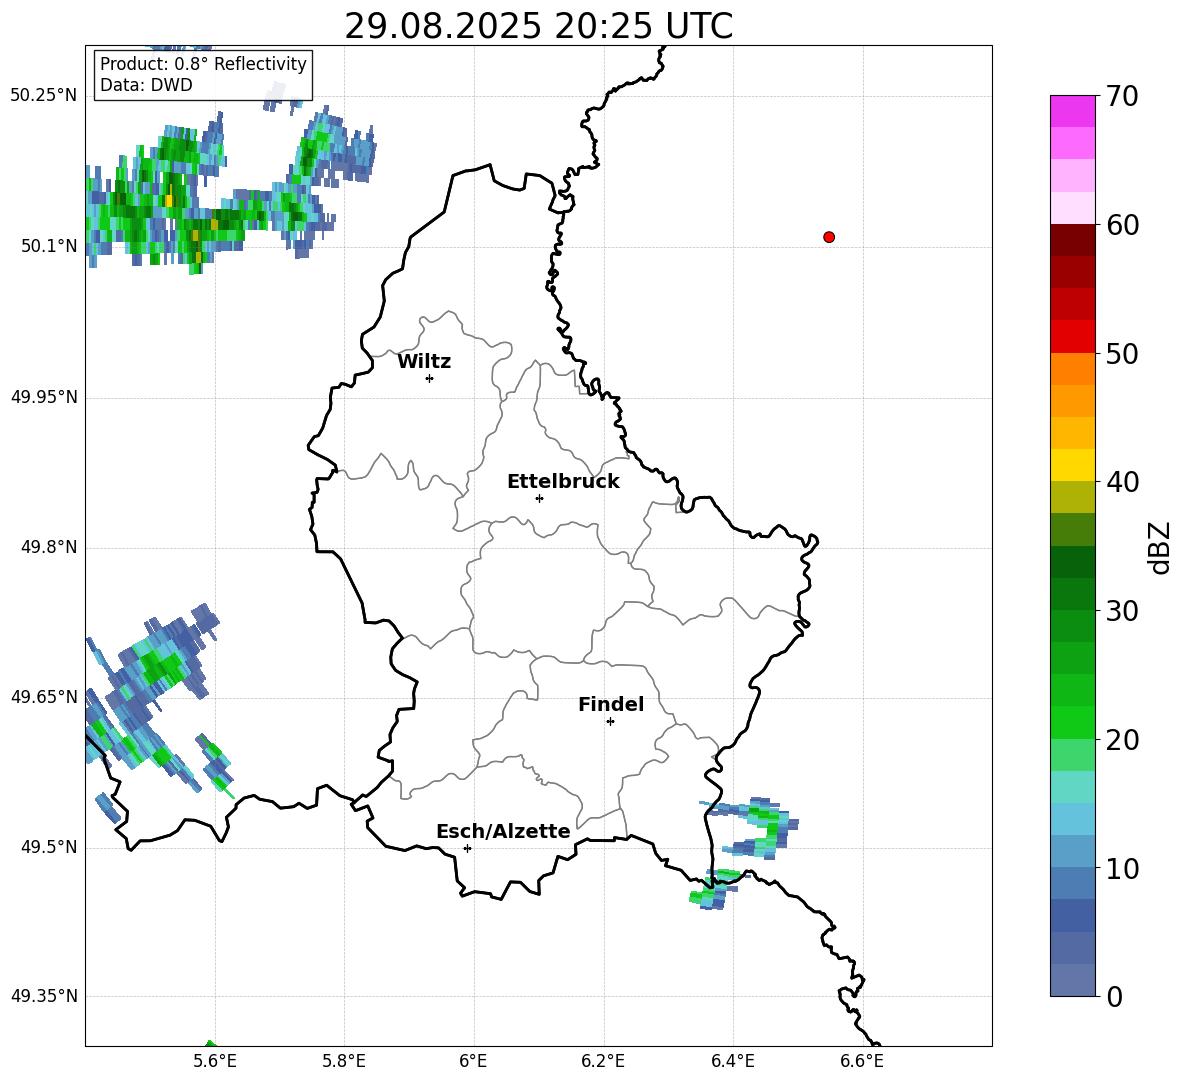Click the Findel location label

[611, 704]
